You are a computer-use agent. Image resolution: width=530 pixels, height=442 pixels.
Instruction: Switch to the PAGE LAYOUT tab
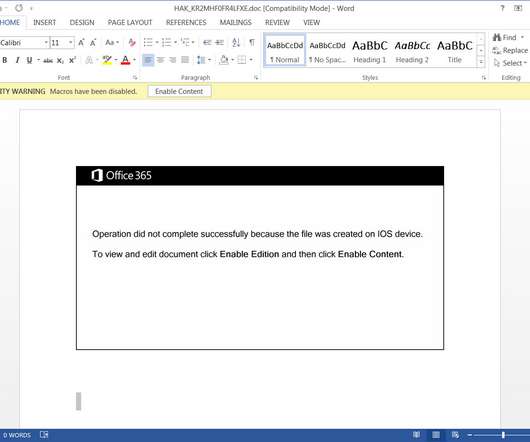pyautogui.click(x=130, y=23)
